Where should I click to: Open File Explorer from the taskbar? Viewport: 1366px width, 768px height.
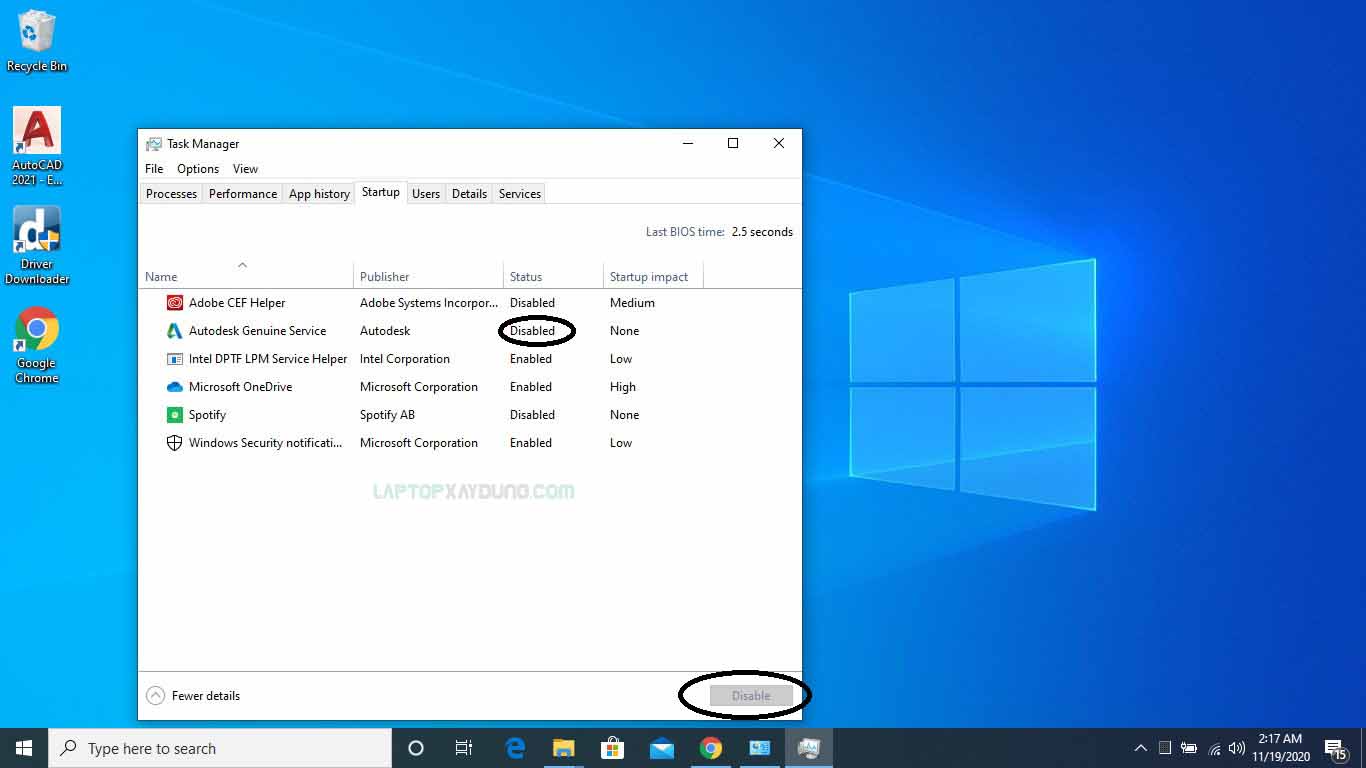pos(564,748)
